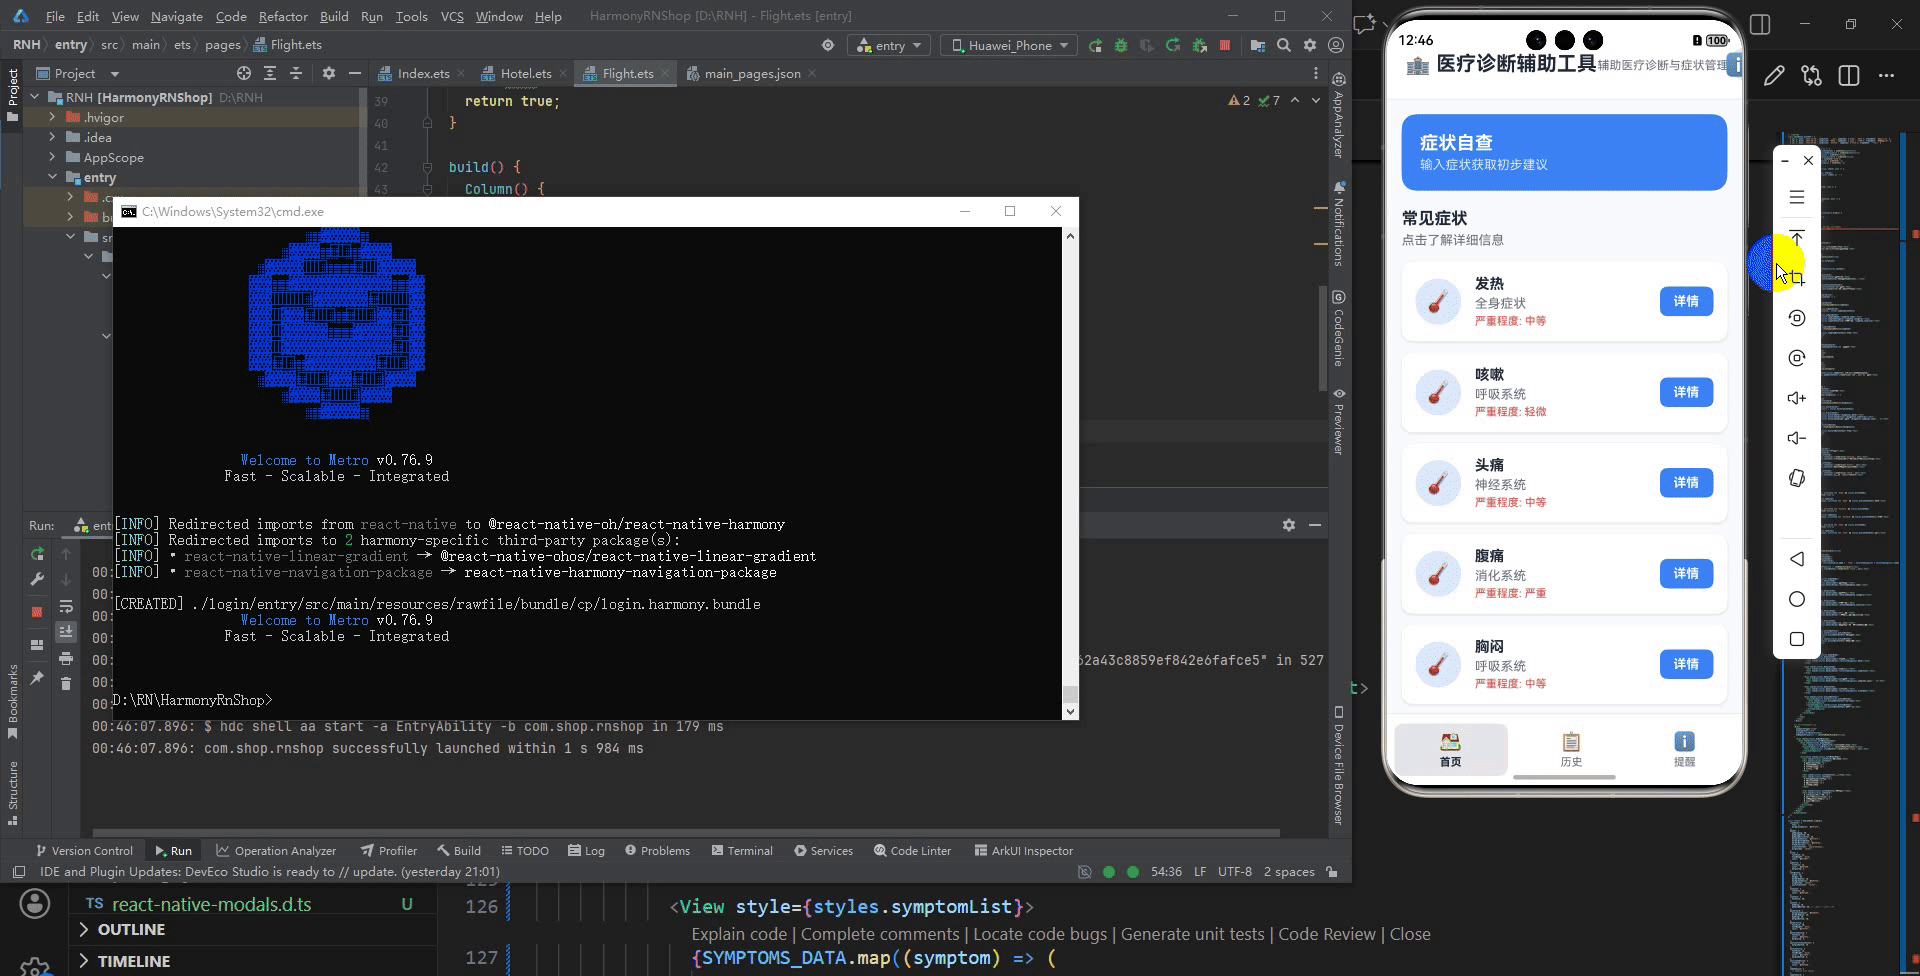
Task: Collapse the entry module folder
Action: (52, 177)
